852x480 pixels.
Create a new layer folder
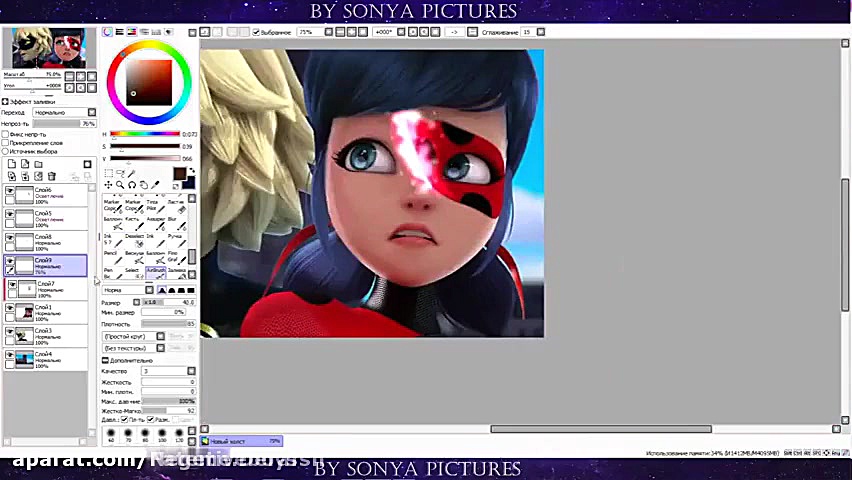(38, 164)
